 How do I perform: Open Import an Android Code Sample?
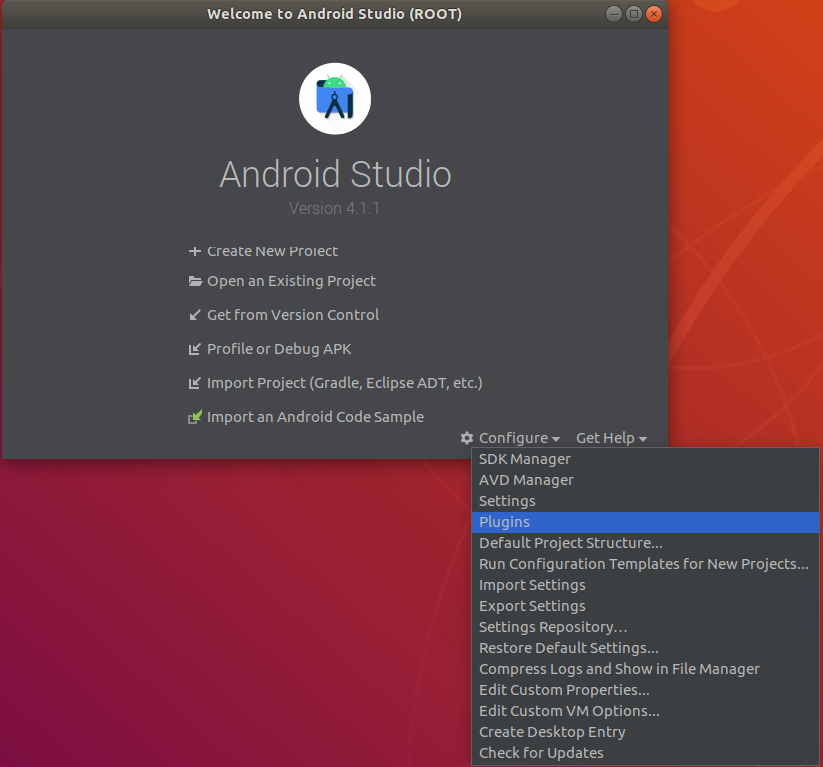tap(315, 417)
